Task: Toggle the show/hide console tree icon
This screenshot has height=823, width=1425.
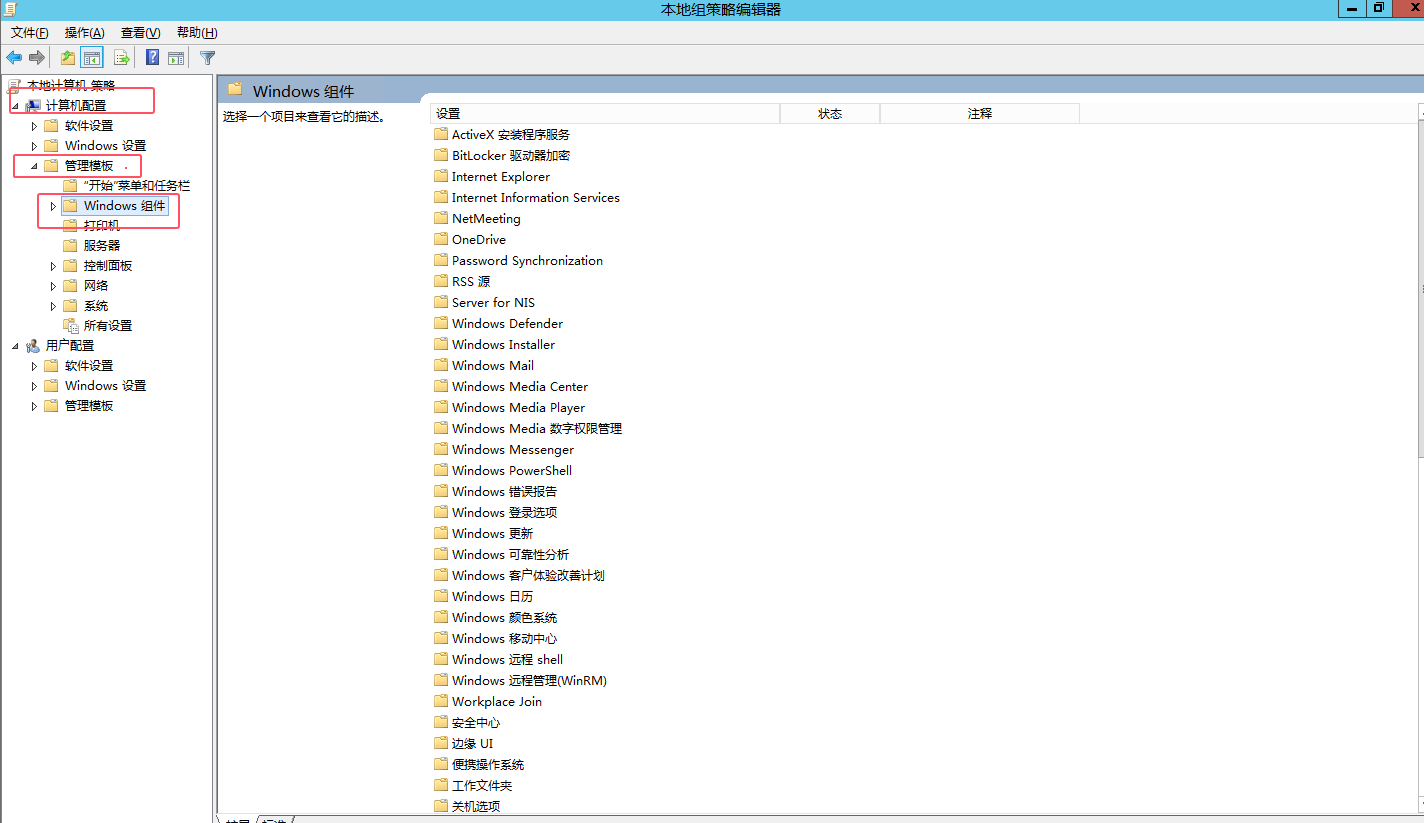Action: pos(91,57)
